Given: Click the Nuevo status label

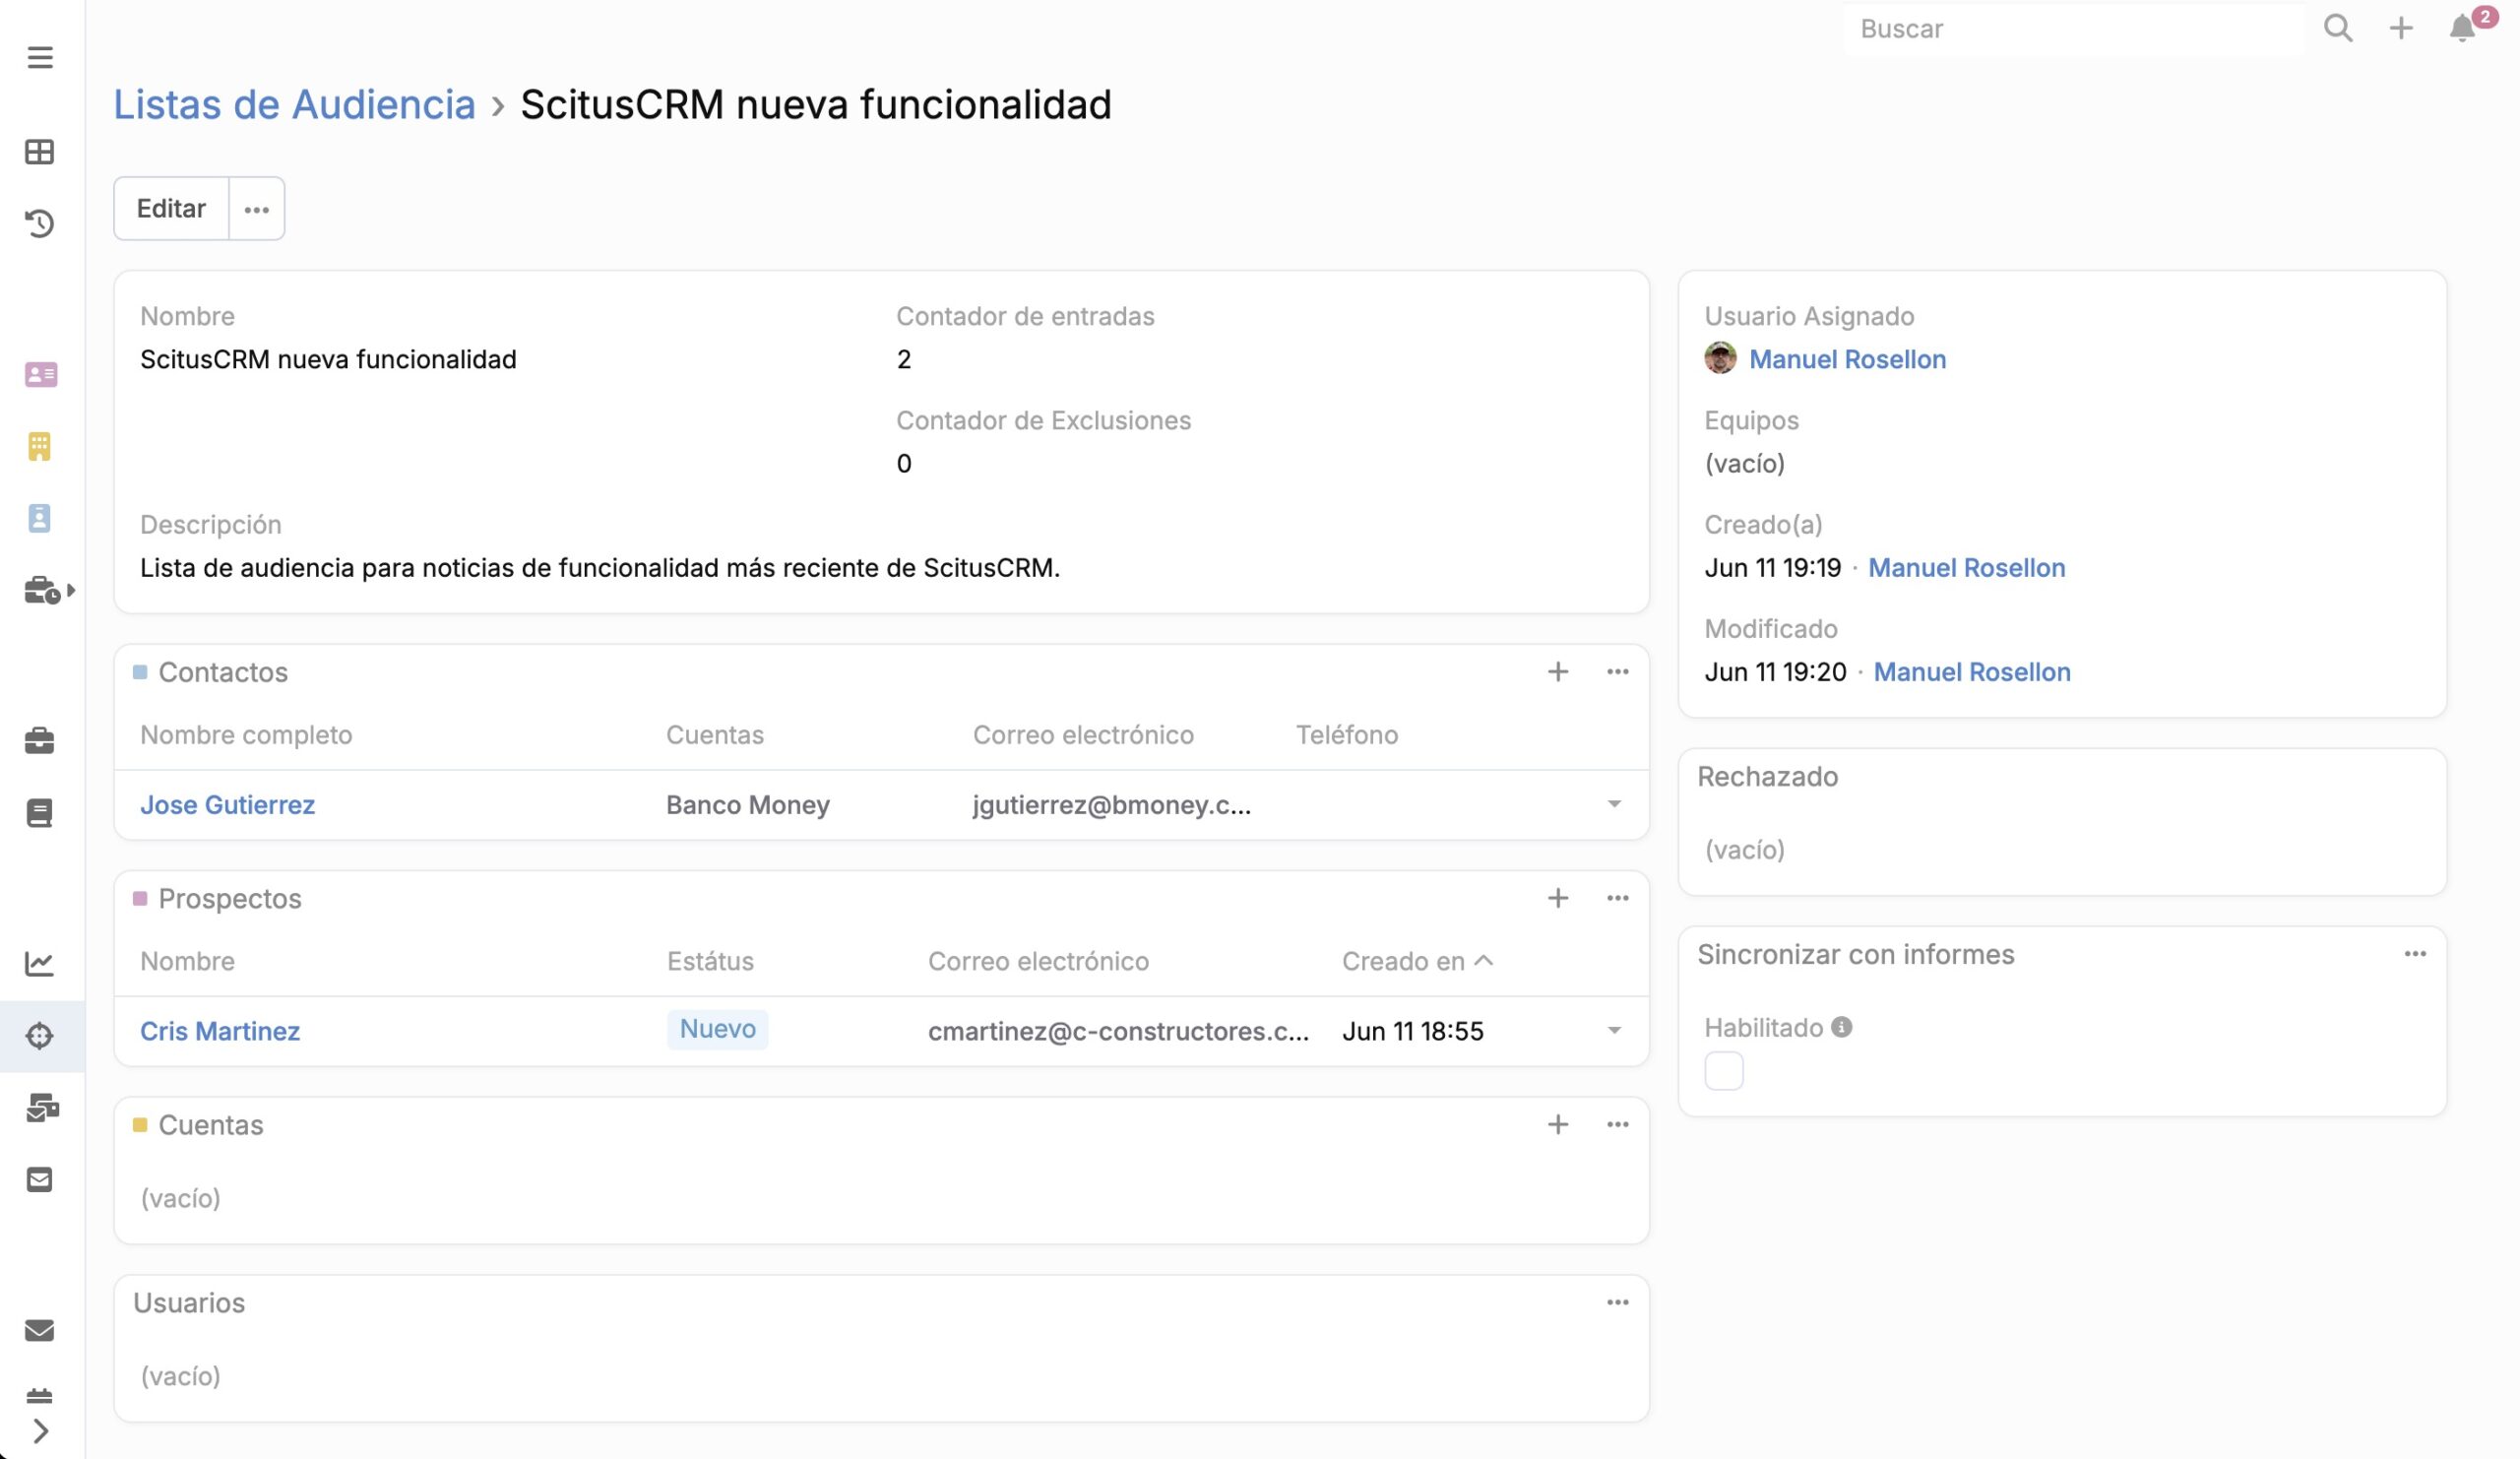Looking at the screenshot, I should coord(717,1029).
